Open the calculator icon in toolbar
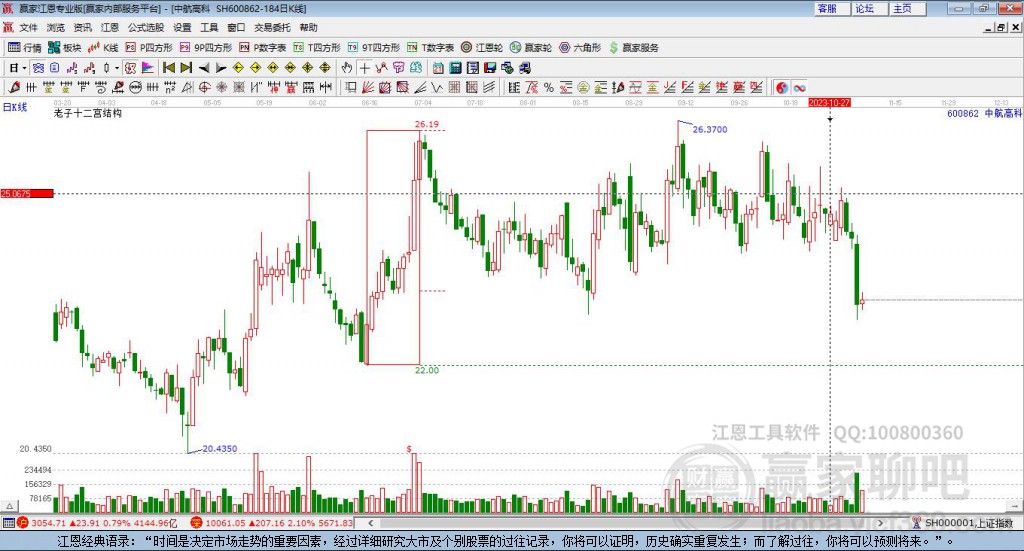This screenshot has width=1024, height=551. click(455, 68)
